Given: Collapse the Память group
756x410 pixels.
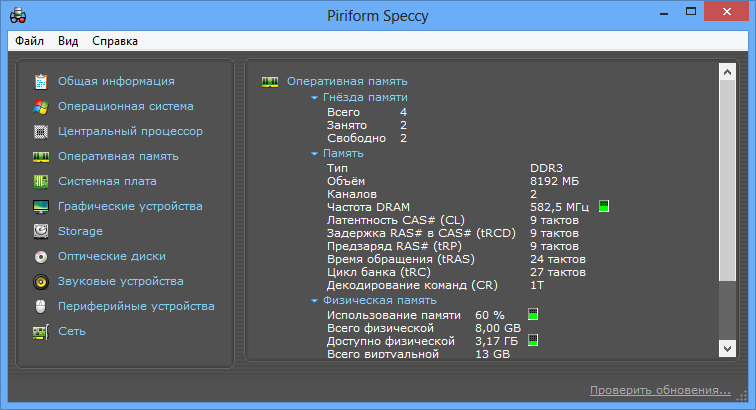Looking at the screenshot, I should pos(314,154).
